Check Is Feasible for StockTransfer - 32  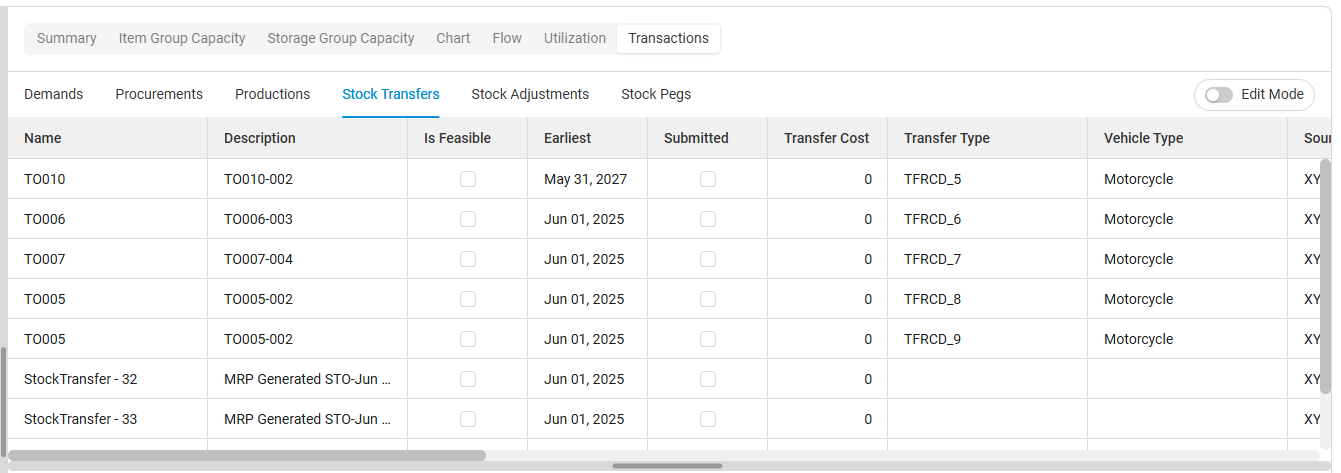[x=468, y=379]
